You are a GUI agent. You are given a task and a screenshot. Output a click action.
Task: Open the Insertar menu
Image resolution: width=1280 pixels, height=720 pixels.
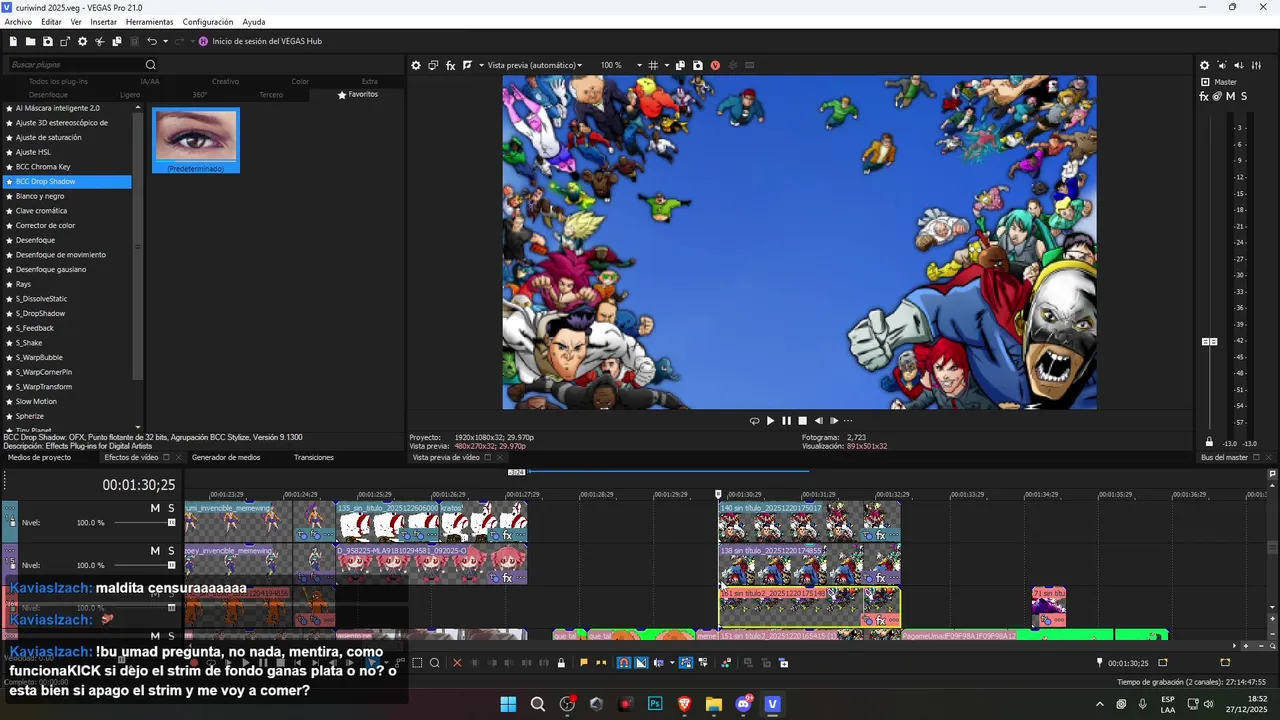103,22
